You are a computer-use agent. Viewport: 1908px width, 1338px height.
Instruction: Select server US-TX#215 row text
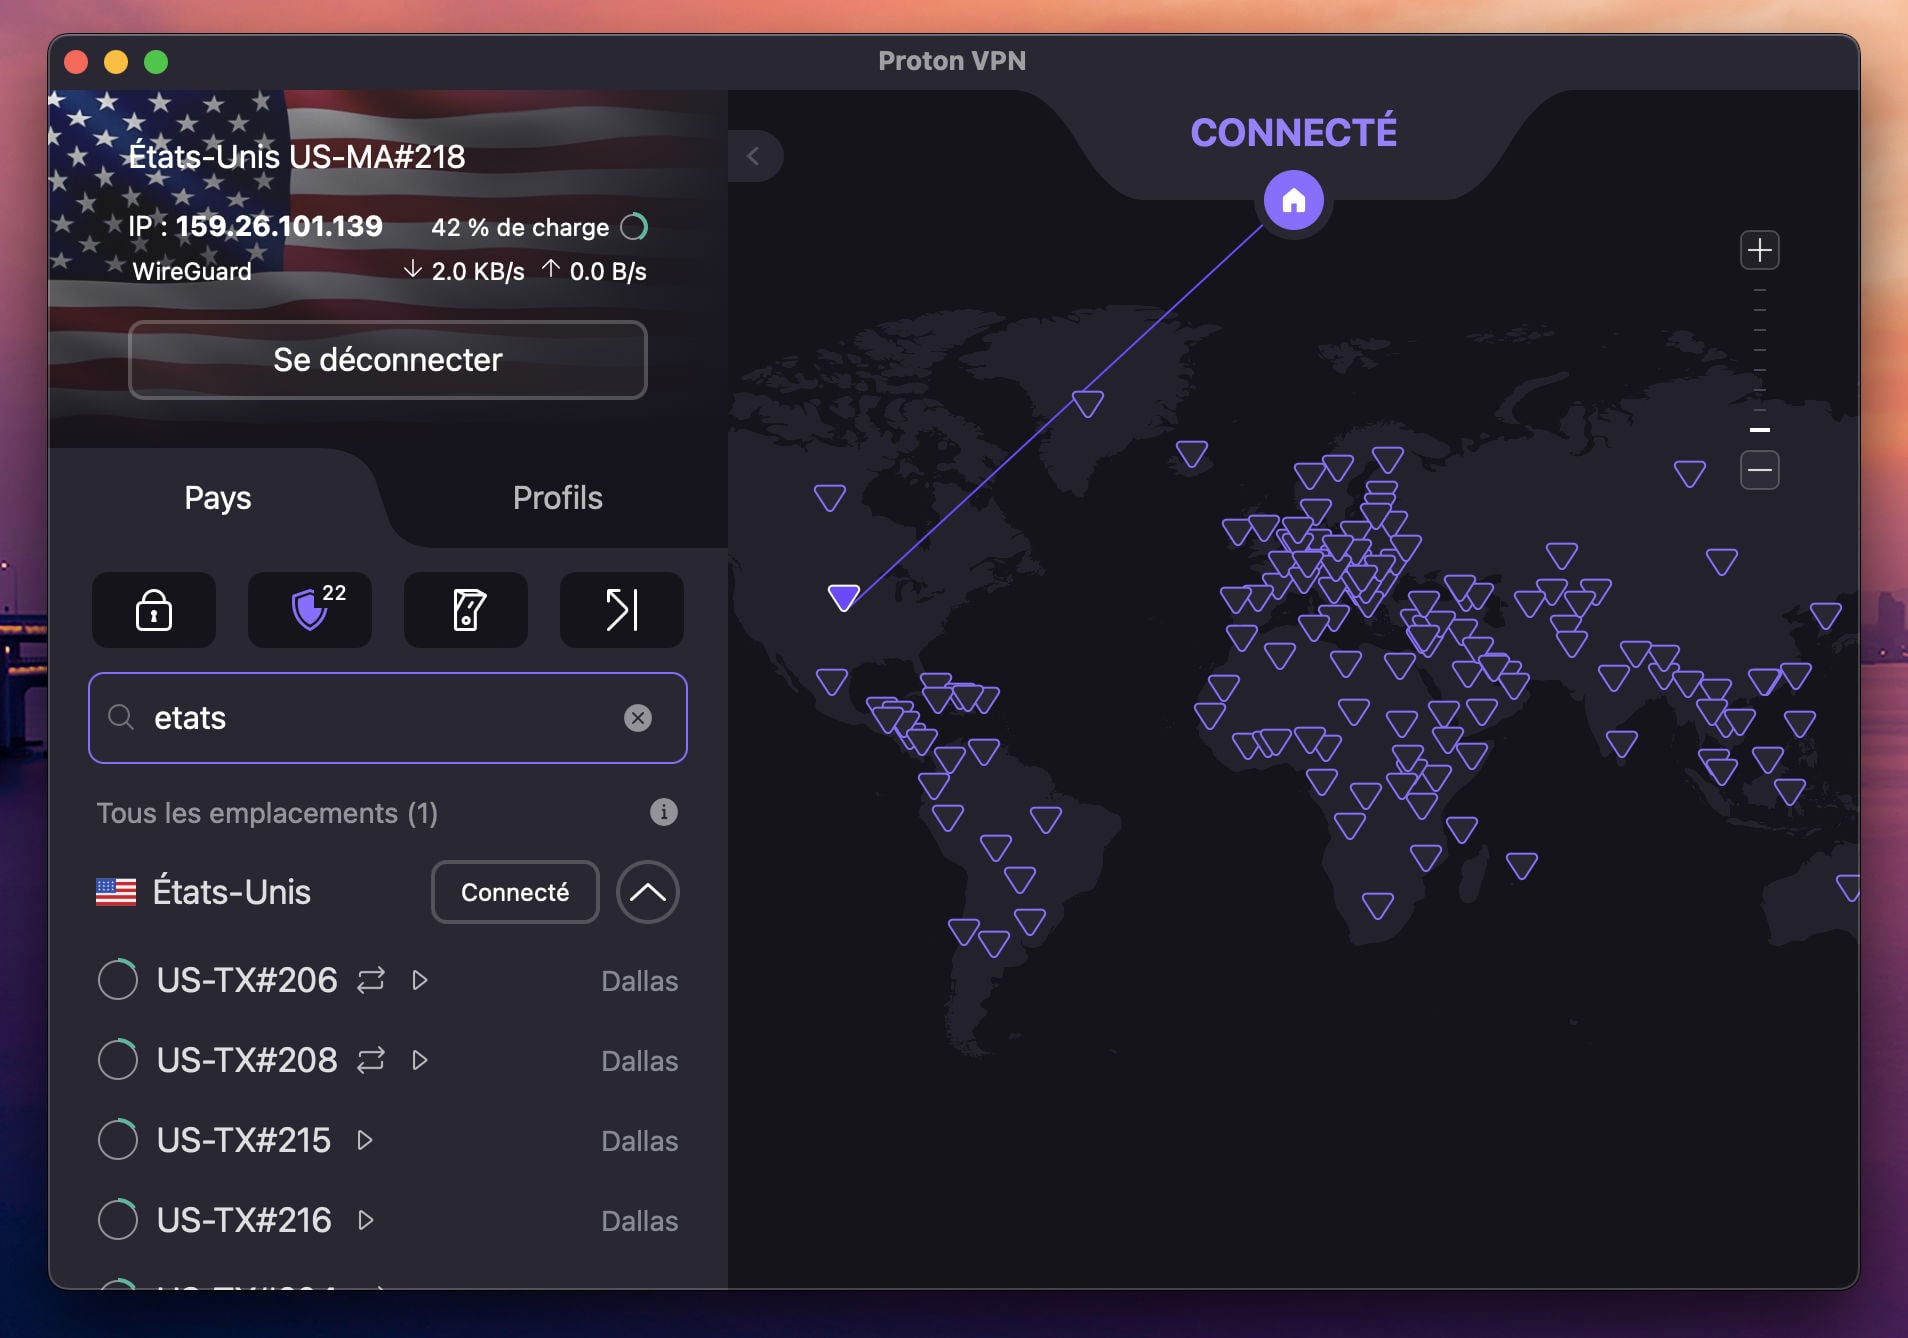tap(244, 1140)
